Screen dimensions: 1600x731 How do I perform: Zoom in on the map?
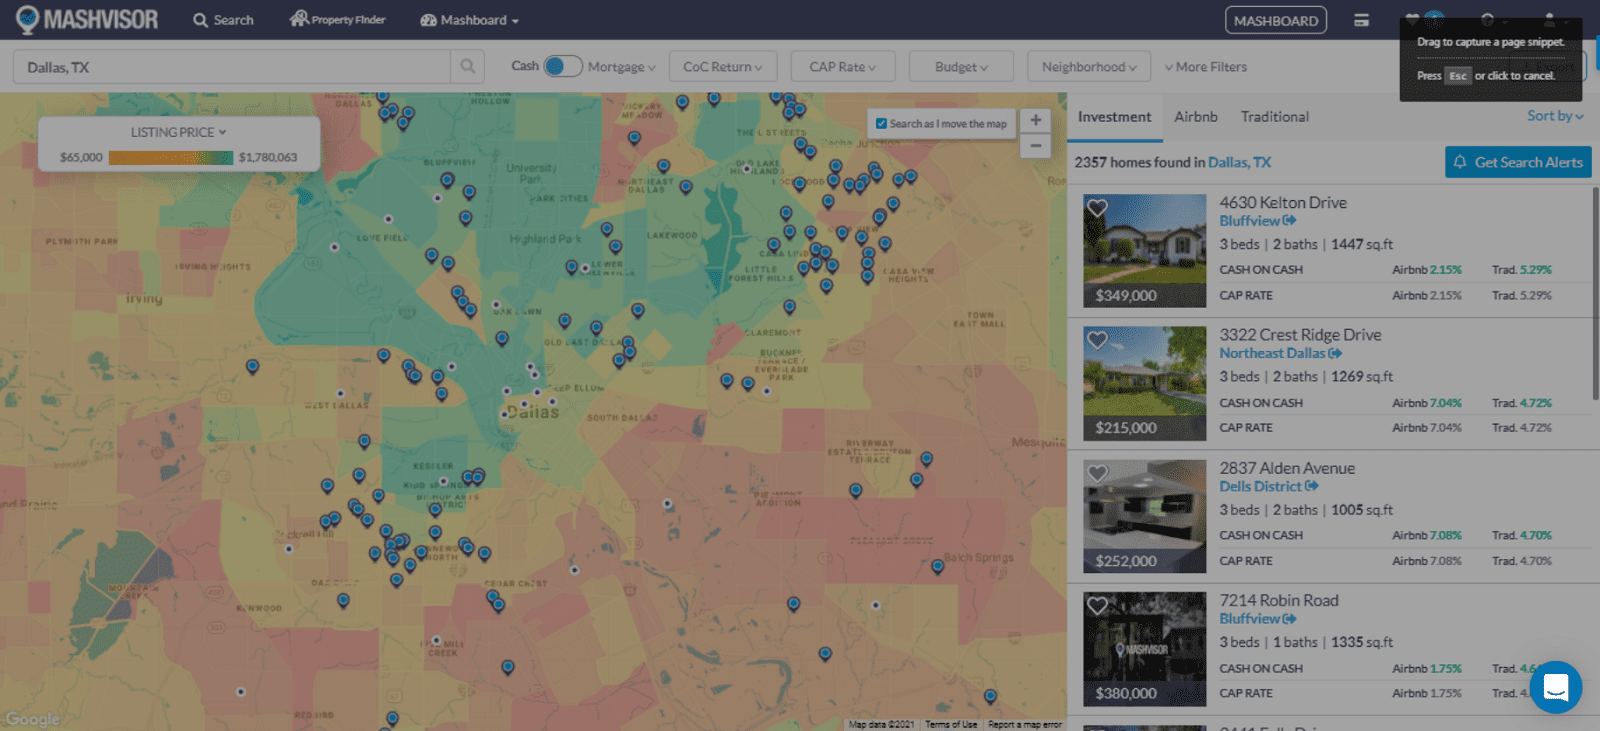click(1035, 120)
